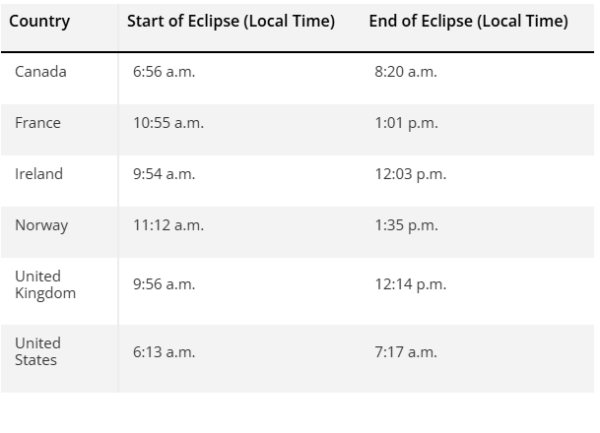Image resolution: width=600 pixels, height=433 pixels.
Task: Click United States' 7:17 a.m. end time
Action: coord(406,352)
